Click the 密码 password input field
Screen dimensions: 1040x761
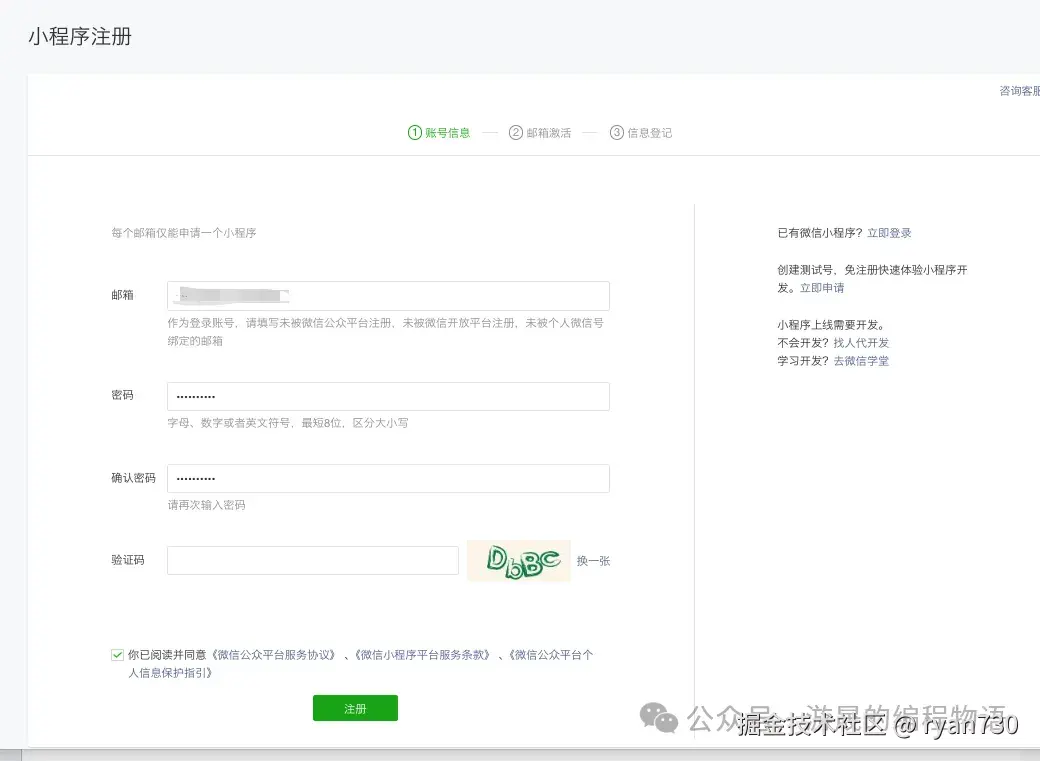(x=388, y=396)
